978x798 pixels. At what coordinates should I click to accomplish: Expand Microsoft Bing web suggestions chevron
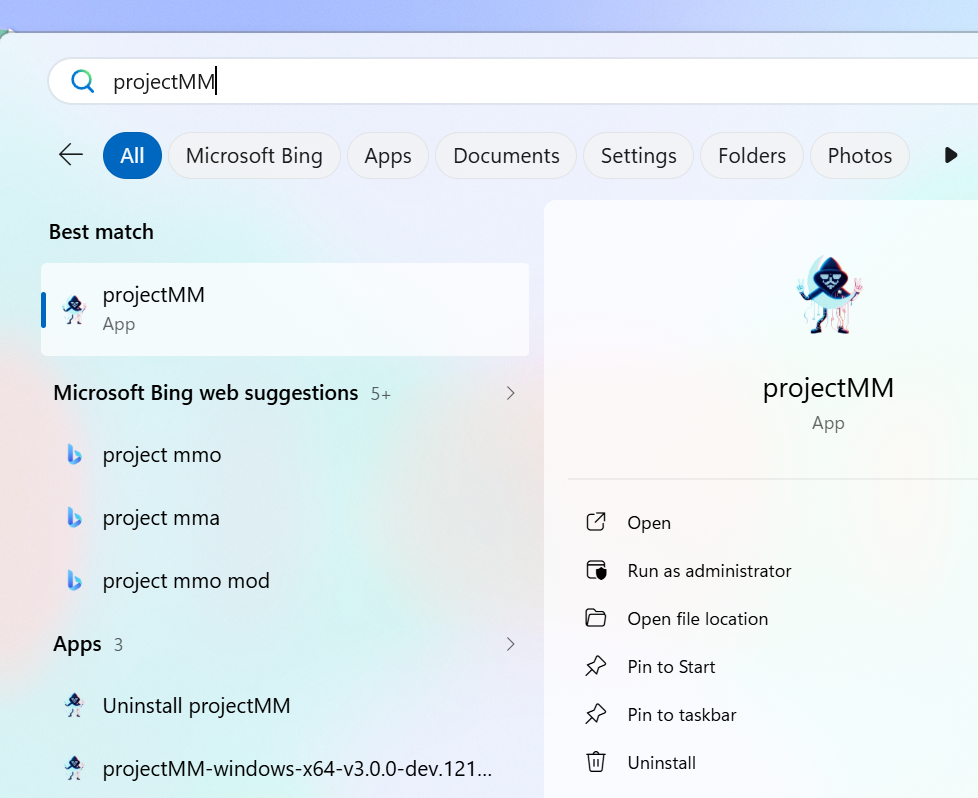click(x=510, y=393)
